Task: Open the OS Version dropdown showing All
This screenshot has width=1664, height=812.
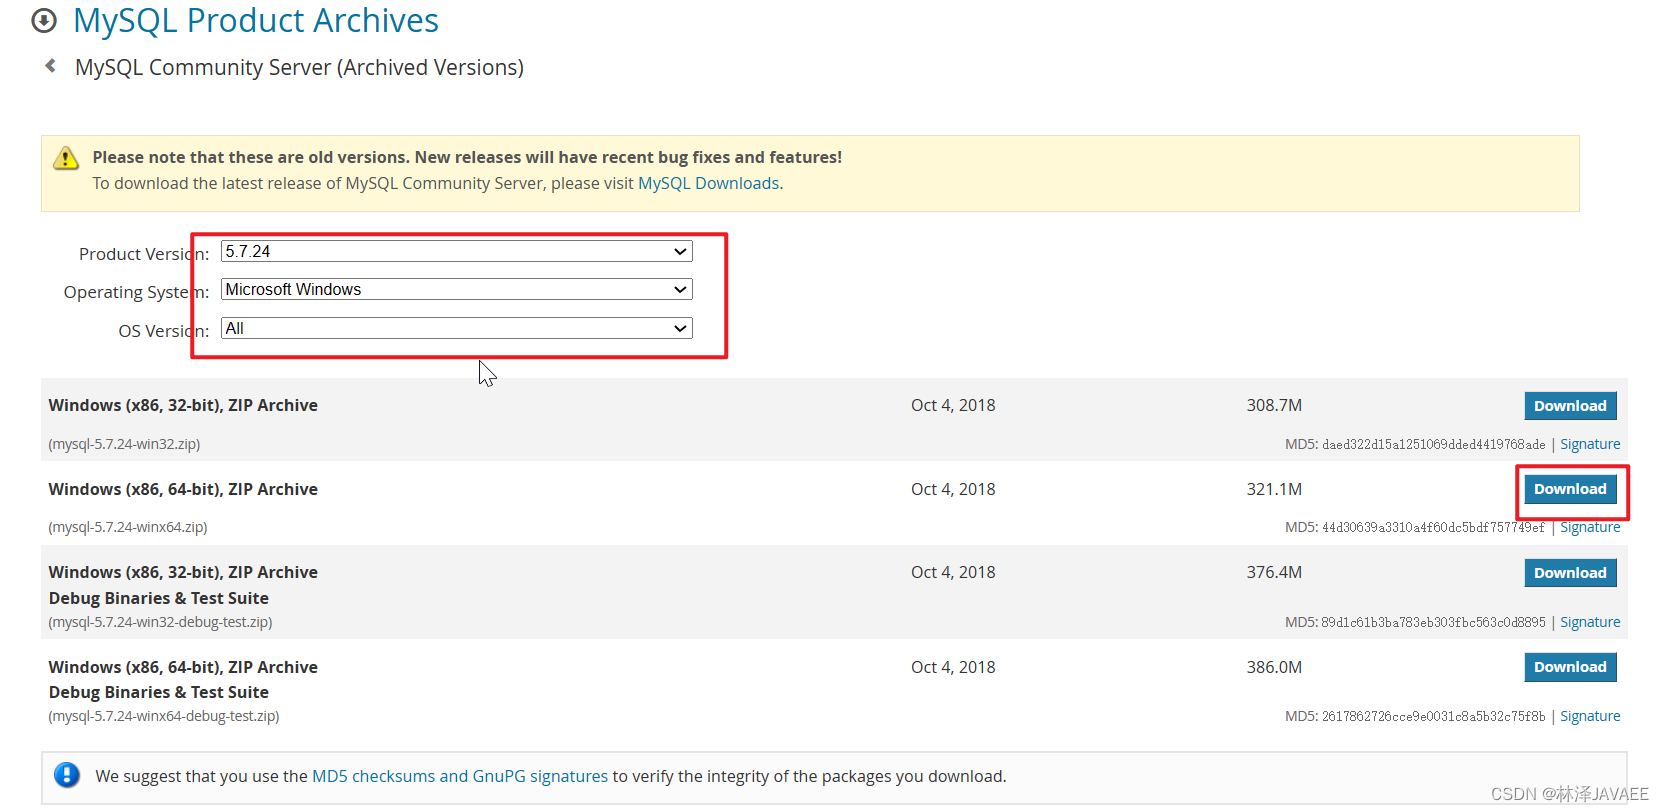Action: click(x=456, y=328)
